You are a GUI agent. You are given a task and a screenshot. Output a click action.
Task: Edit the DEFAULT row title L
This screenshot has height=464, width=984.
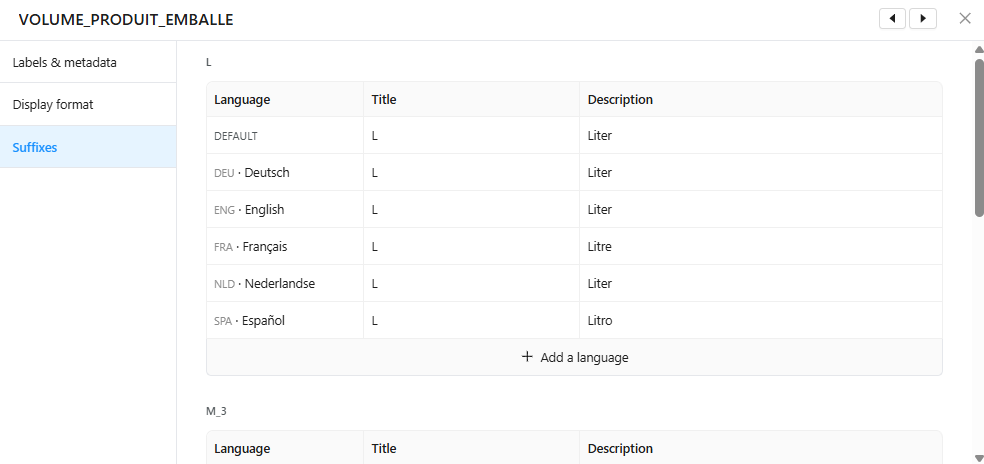tap(471, 136)
